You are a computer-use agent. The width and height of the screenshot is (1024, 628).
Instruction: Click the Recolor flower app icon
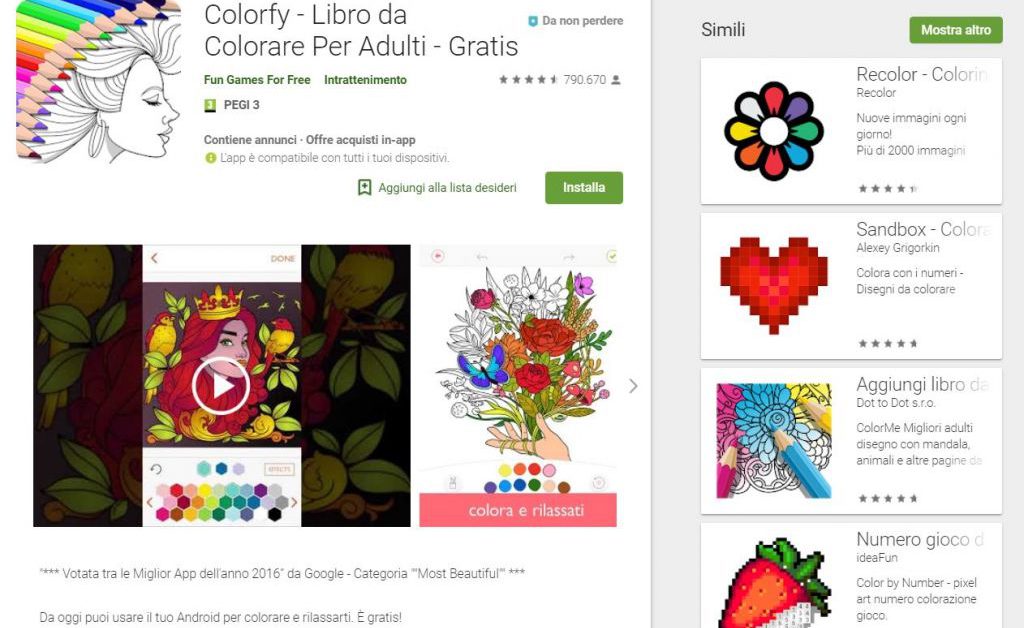click(x=774, y=131)
